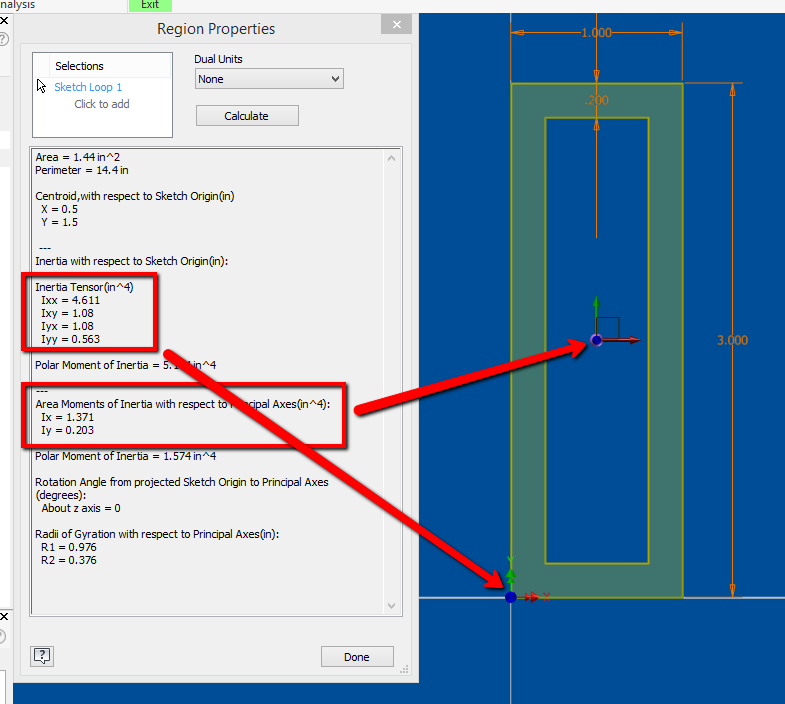Click the 'About z axis = 0' line
The height and width of the screenshot is (704, 785).
click(81, 509)
